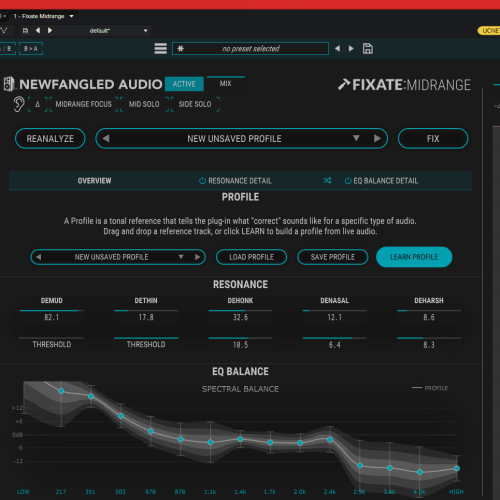The height and width of the screenshot is (500, 500).
Task: Switch to the Resonance Detail tab
Action: tap(240, 181)
